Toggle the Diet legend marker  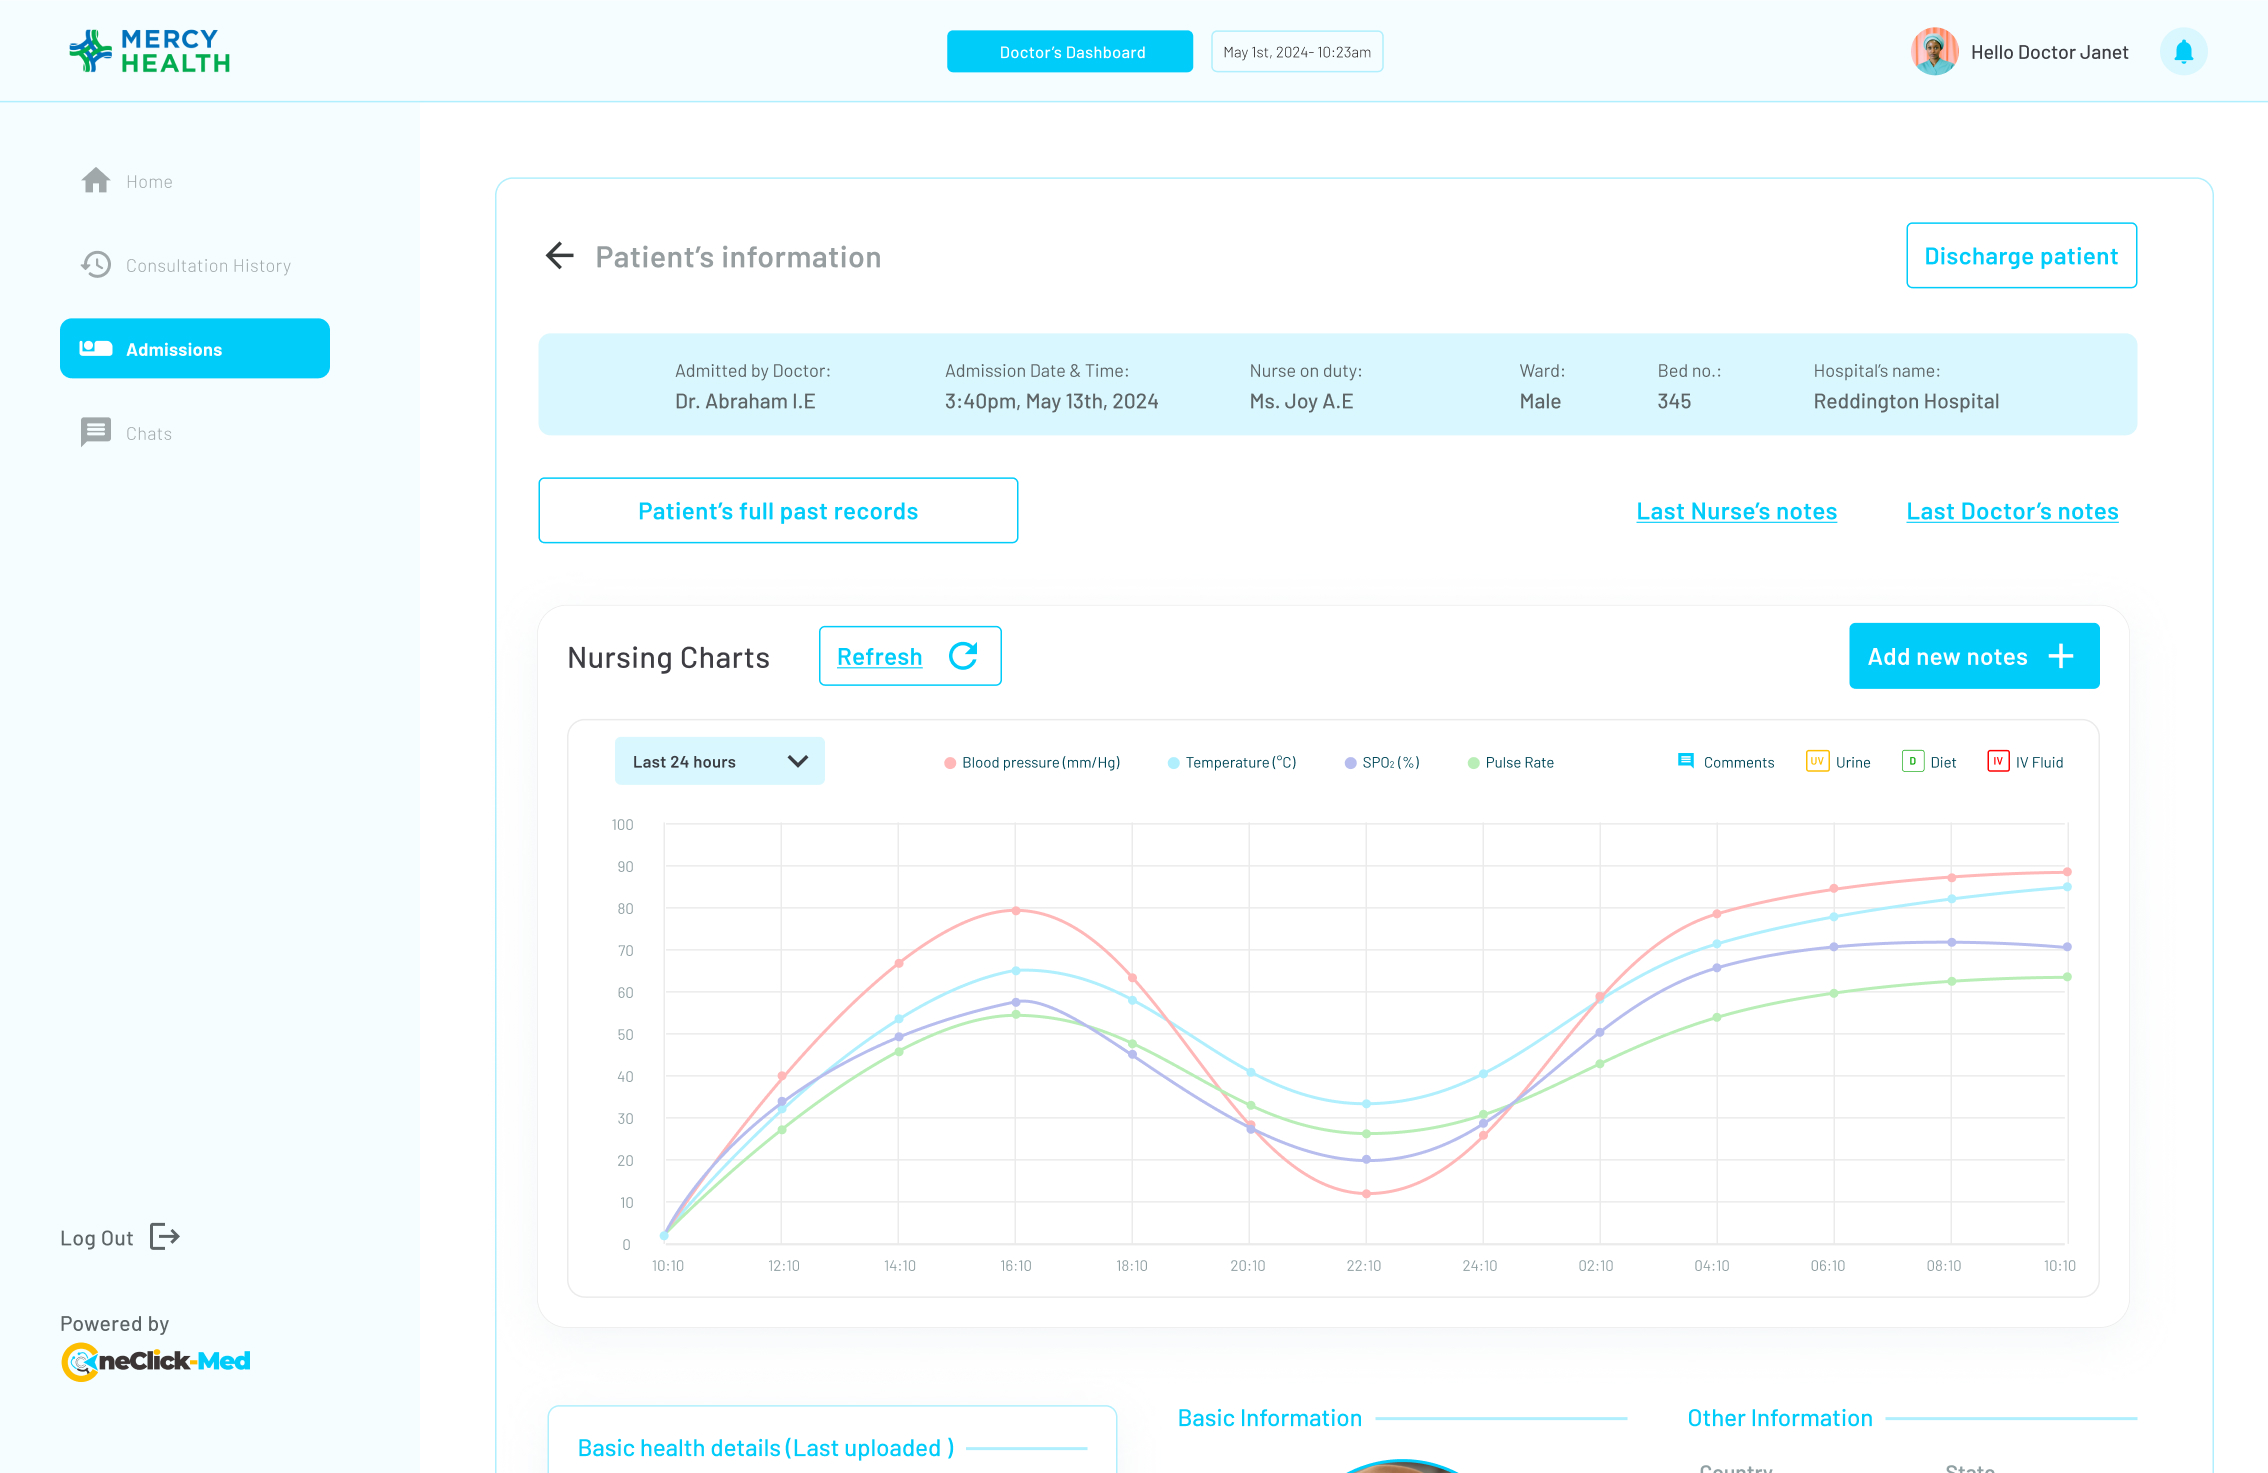tap(1912, 761)
